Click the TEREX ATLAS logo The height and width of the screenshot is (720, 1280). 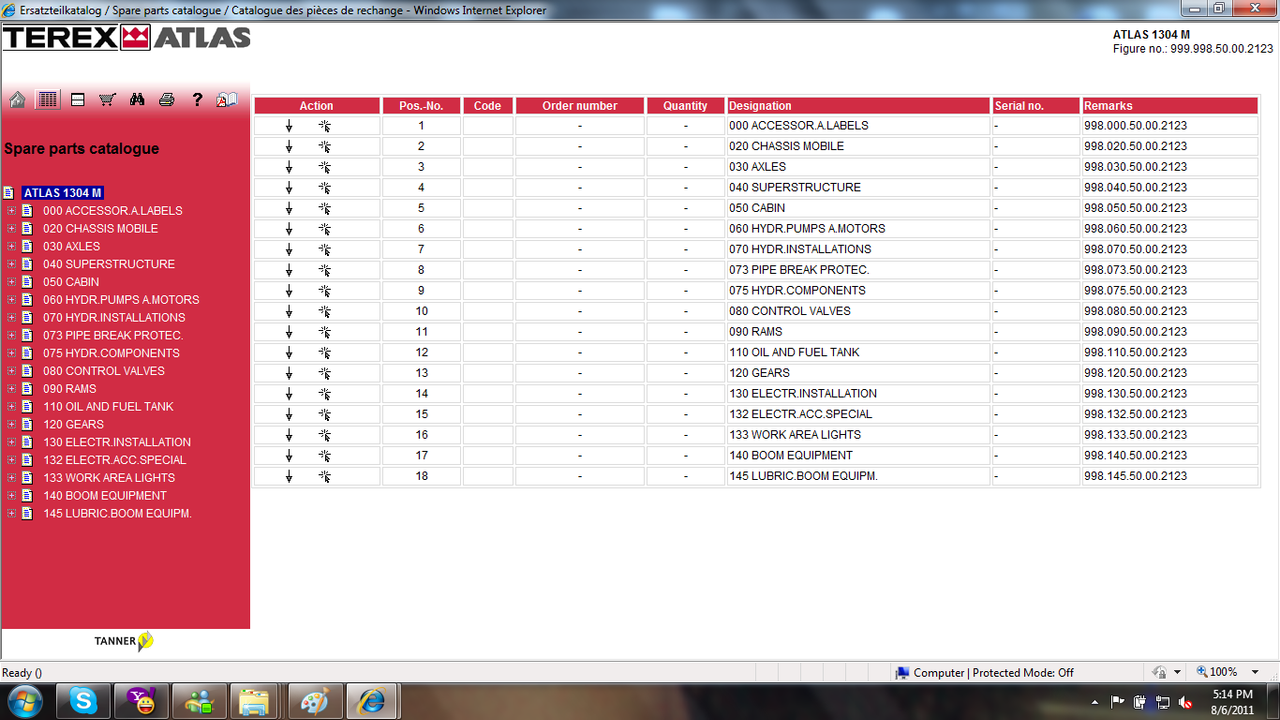[x=127, y=38]
